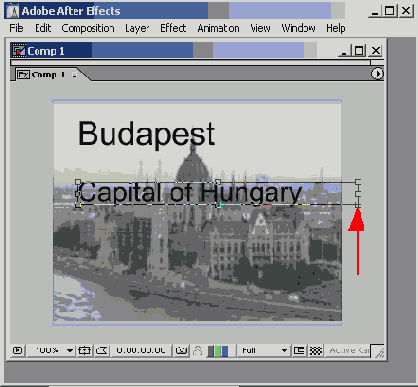Open the Composition menu
This screenshot has width=418, height=387.
pyautogui.click(x=88, y=28)
